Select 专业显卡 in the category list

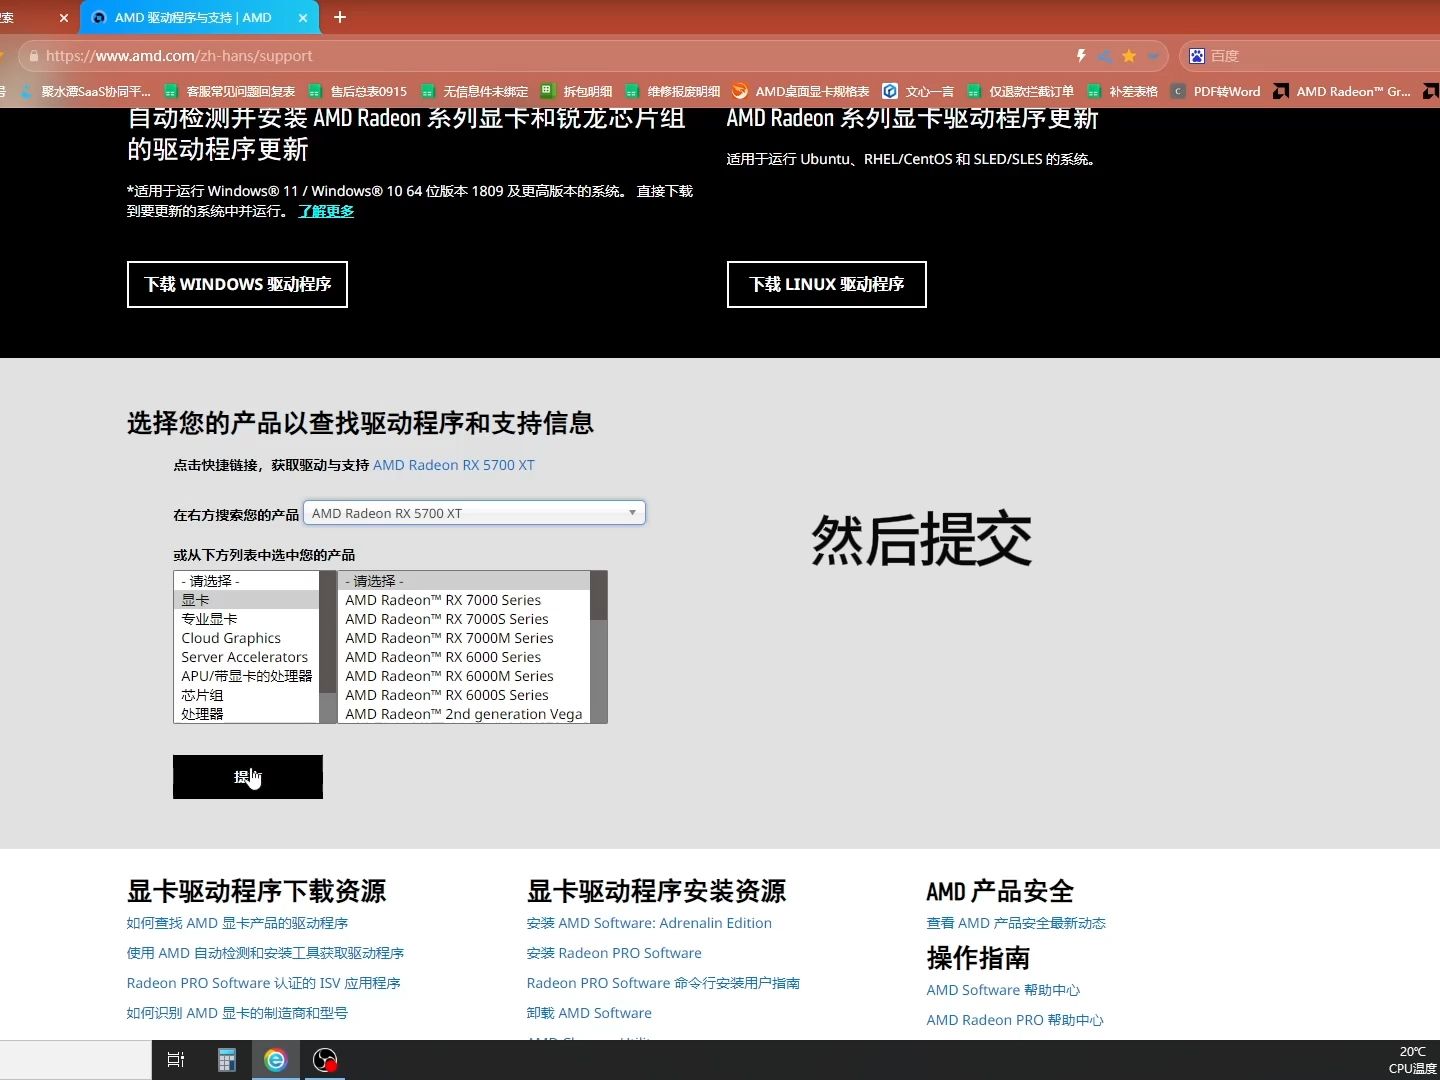(246, 619)
